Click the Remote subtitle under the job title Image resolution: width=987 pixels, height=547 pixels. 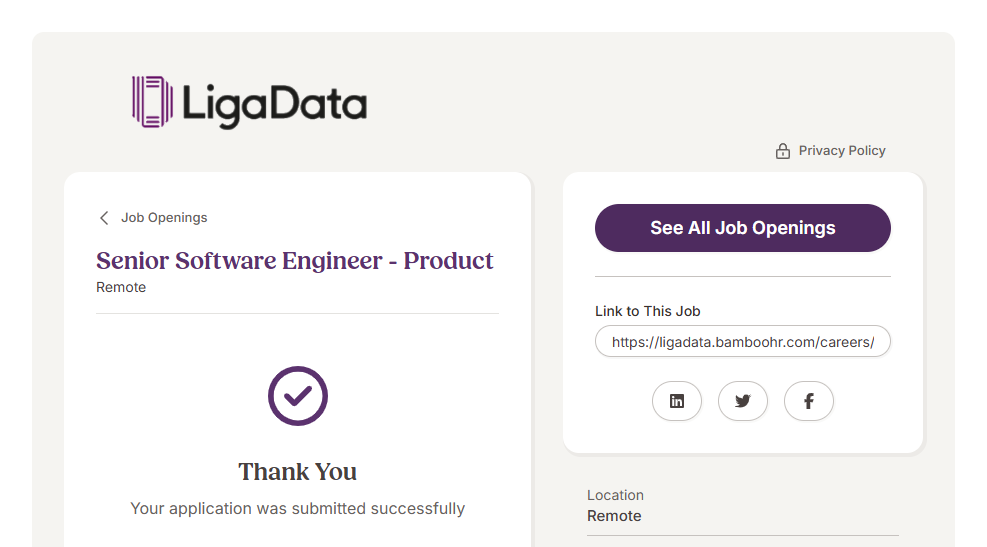point(121,288)
